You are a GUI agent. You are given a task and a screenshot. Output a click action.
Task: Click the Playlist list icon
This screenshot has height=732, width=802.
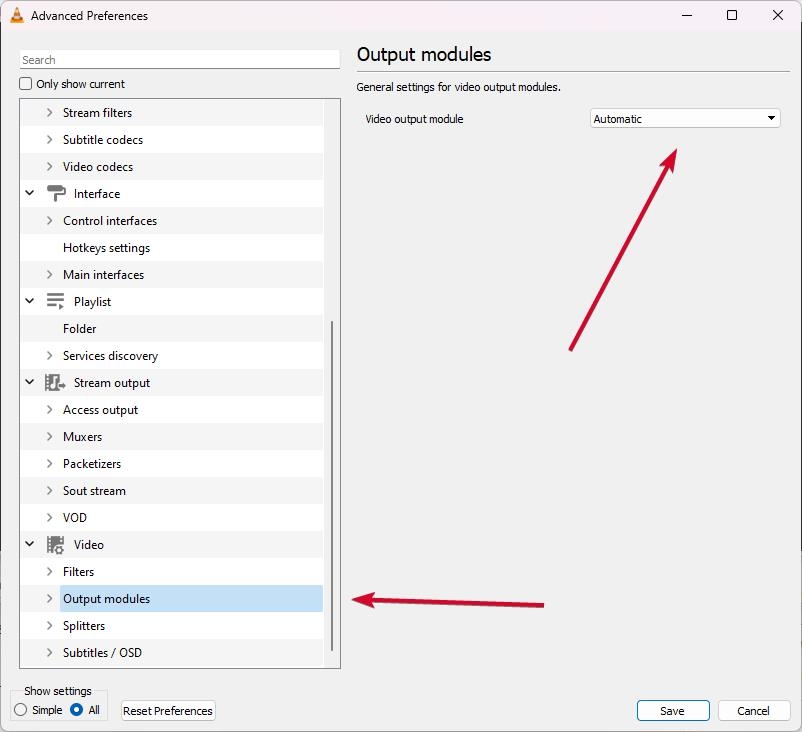[55, 301]
